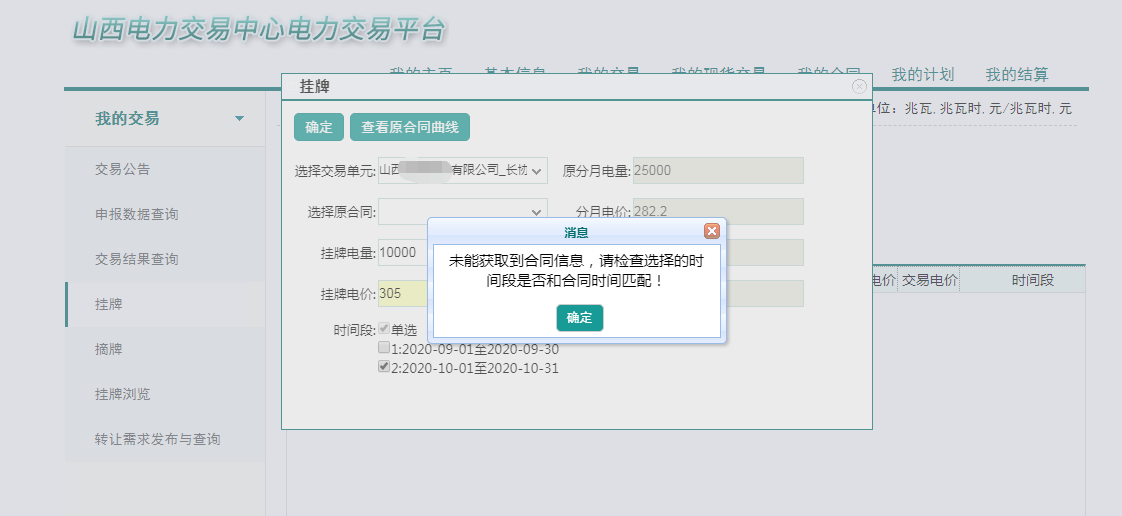Uncheck the 2020-10-01至2020-10-31 period option
The width and height of the screenshot is (1122, 516).
(384, 367)
